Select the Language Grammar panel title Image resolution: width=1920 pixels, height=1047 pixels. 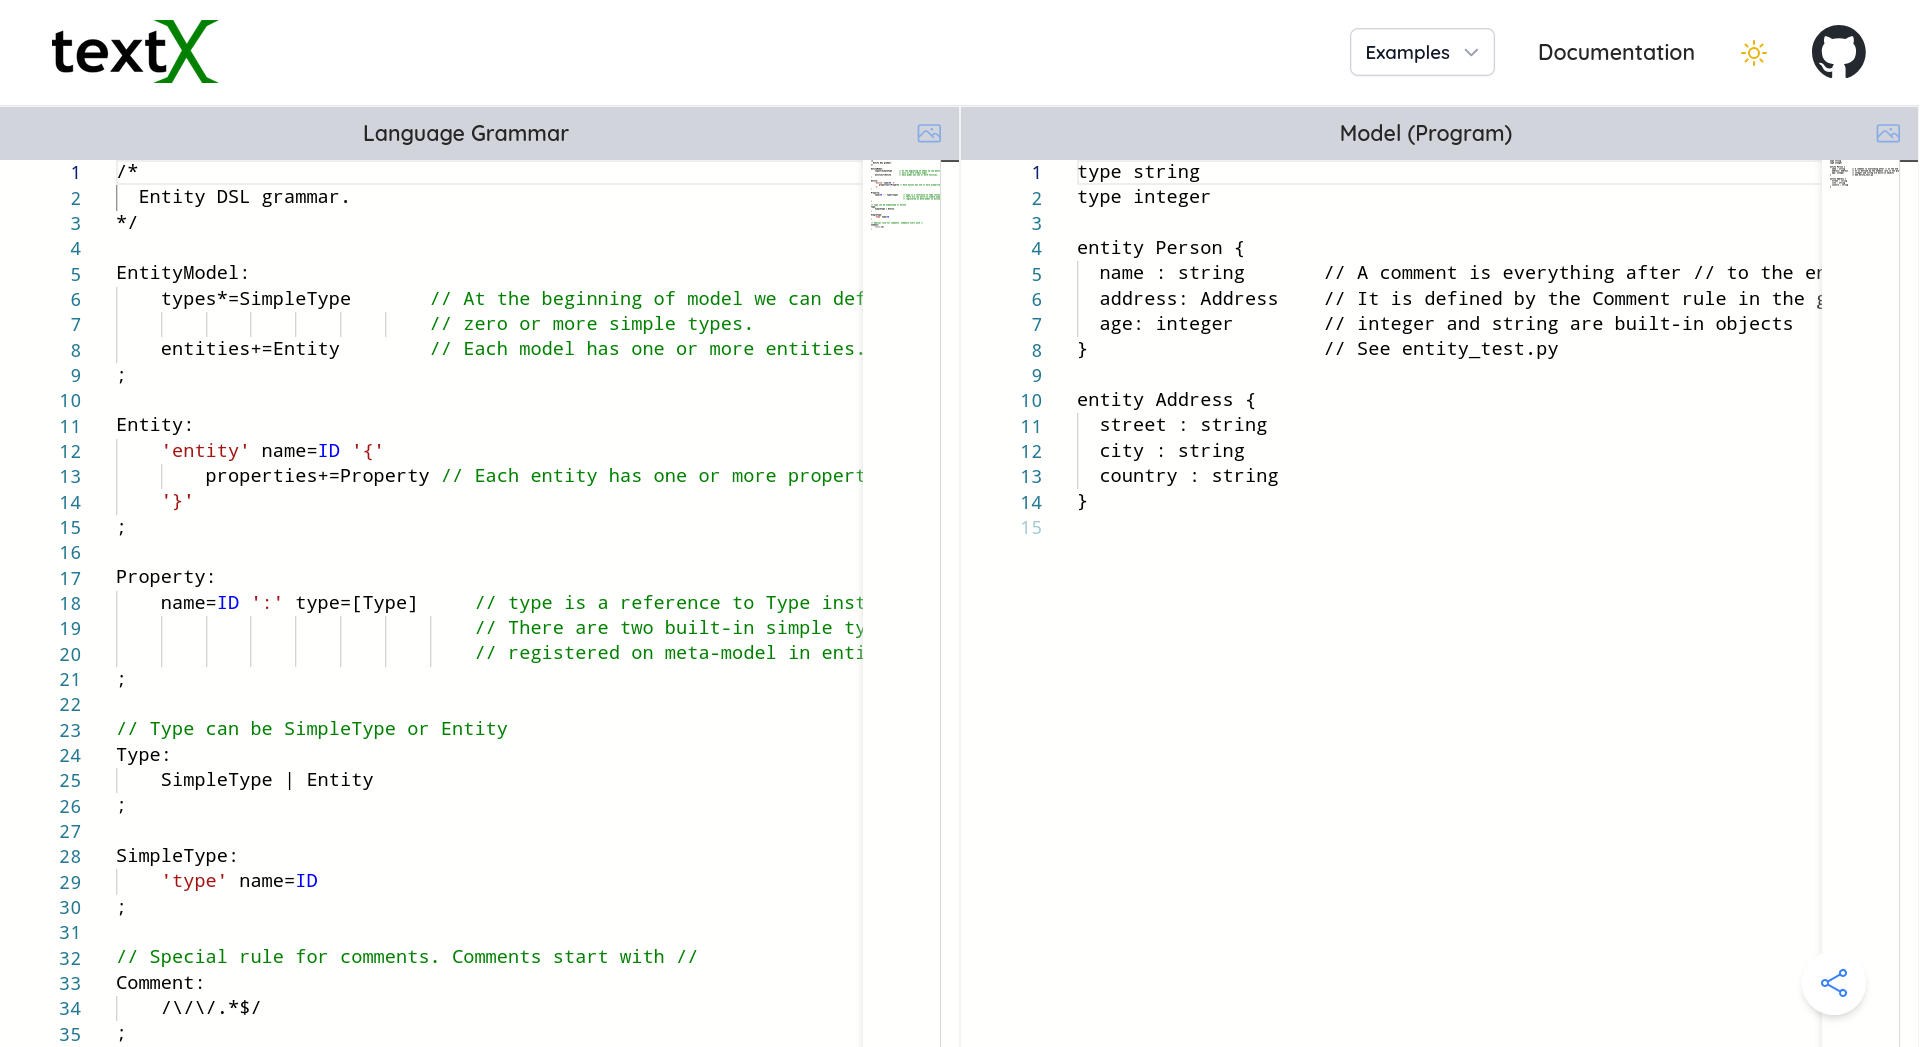click(x=465, y=134)
